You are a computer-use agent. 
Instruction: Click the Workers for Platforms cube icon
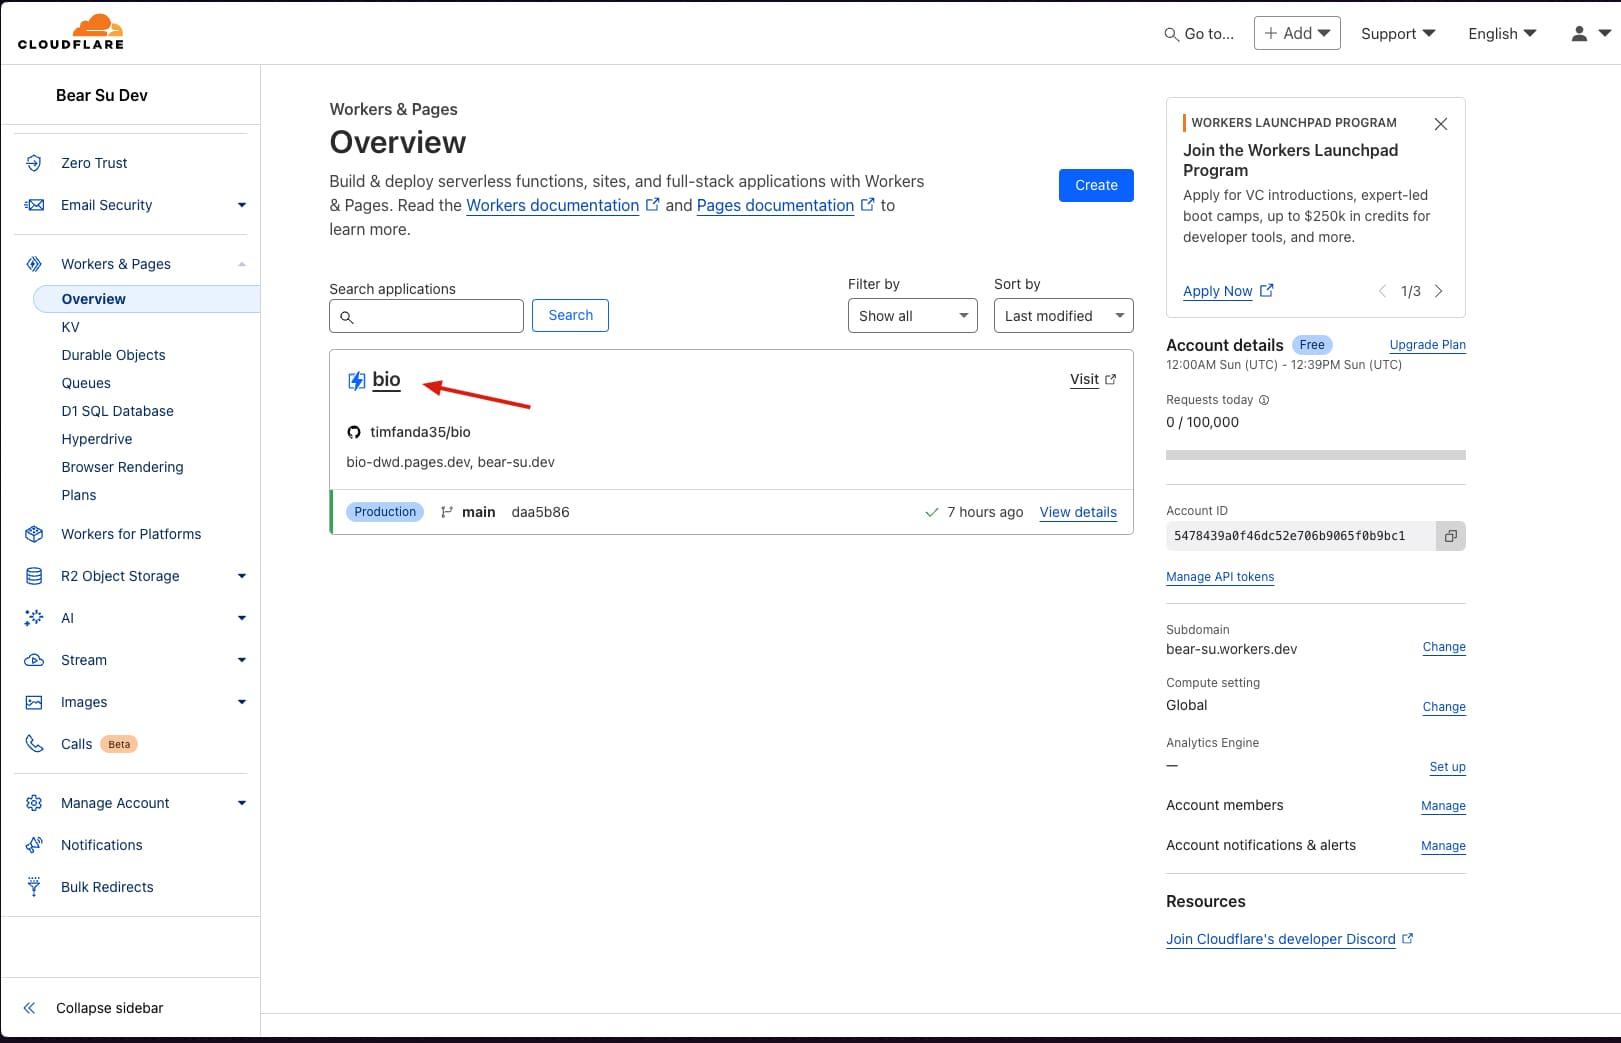(34, 534)
